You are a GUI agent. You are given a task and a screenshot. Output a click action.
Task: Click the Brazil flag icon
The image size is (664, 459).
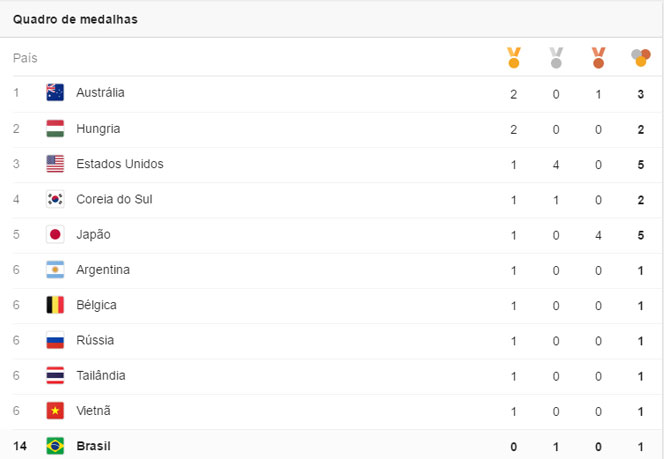(55, 446)
